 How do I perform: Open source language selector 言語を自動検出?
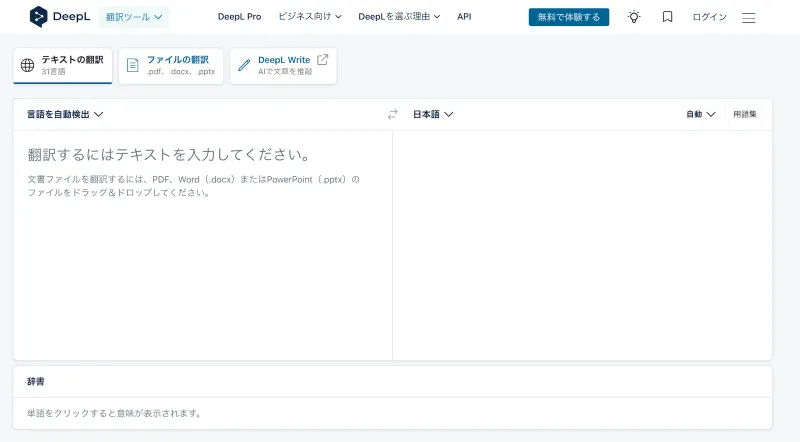point(65,114)
